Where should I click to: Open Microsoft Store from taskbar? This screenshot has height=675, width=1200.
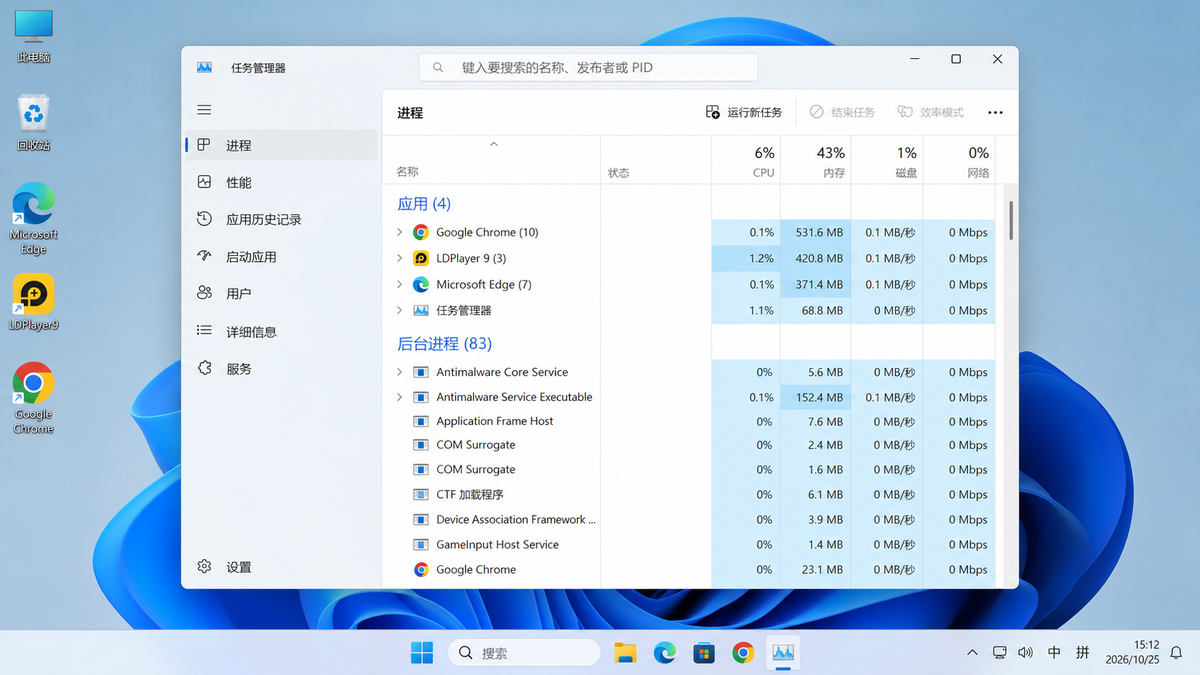pyautogui.click(x=704, y=653)
